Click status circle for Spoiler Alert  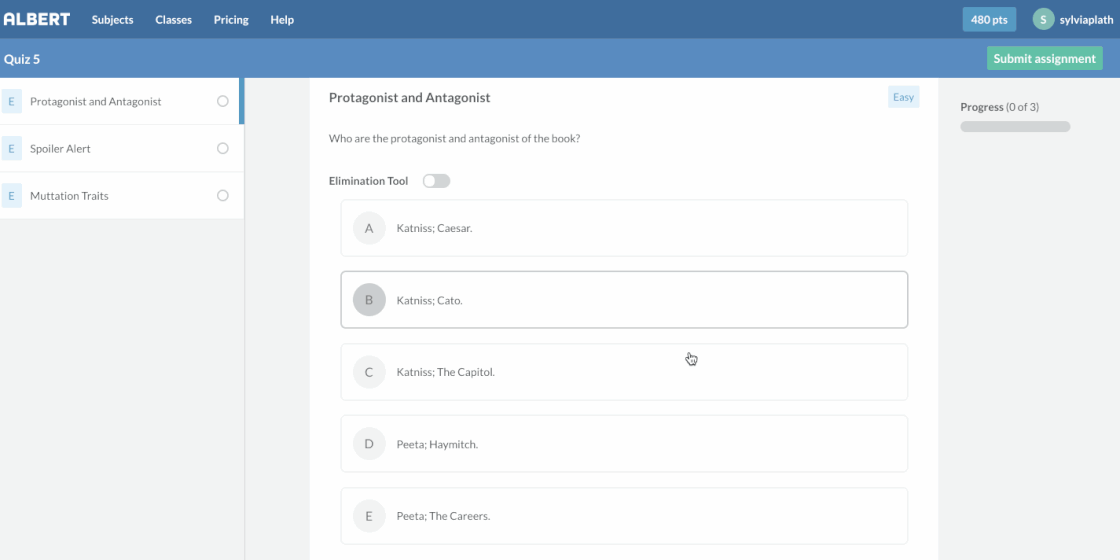coord(222,149)
